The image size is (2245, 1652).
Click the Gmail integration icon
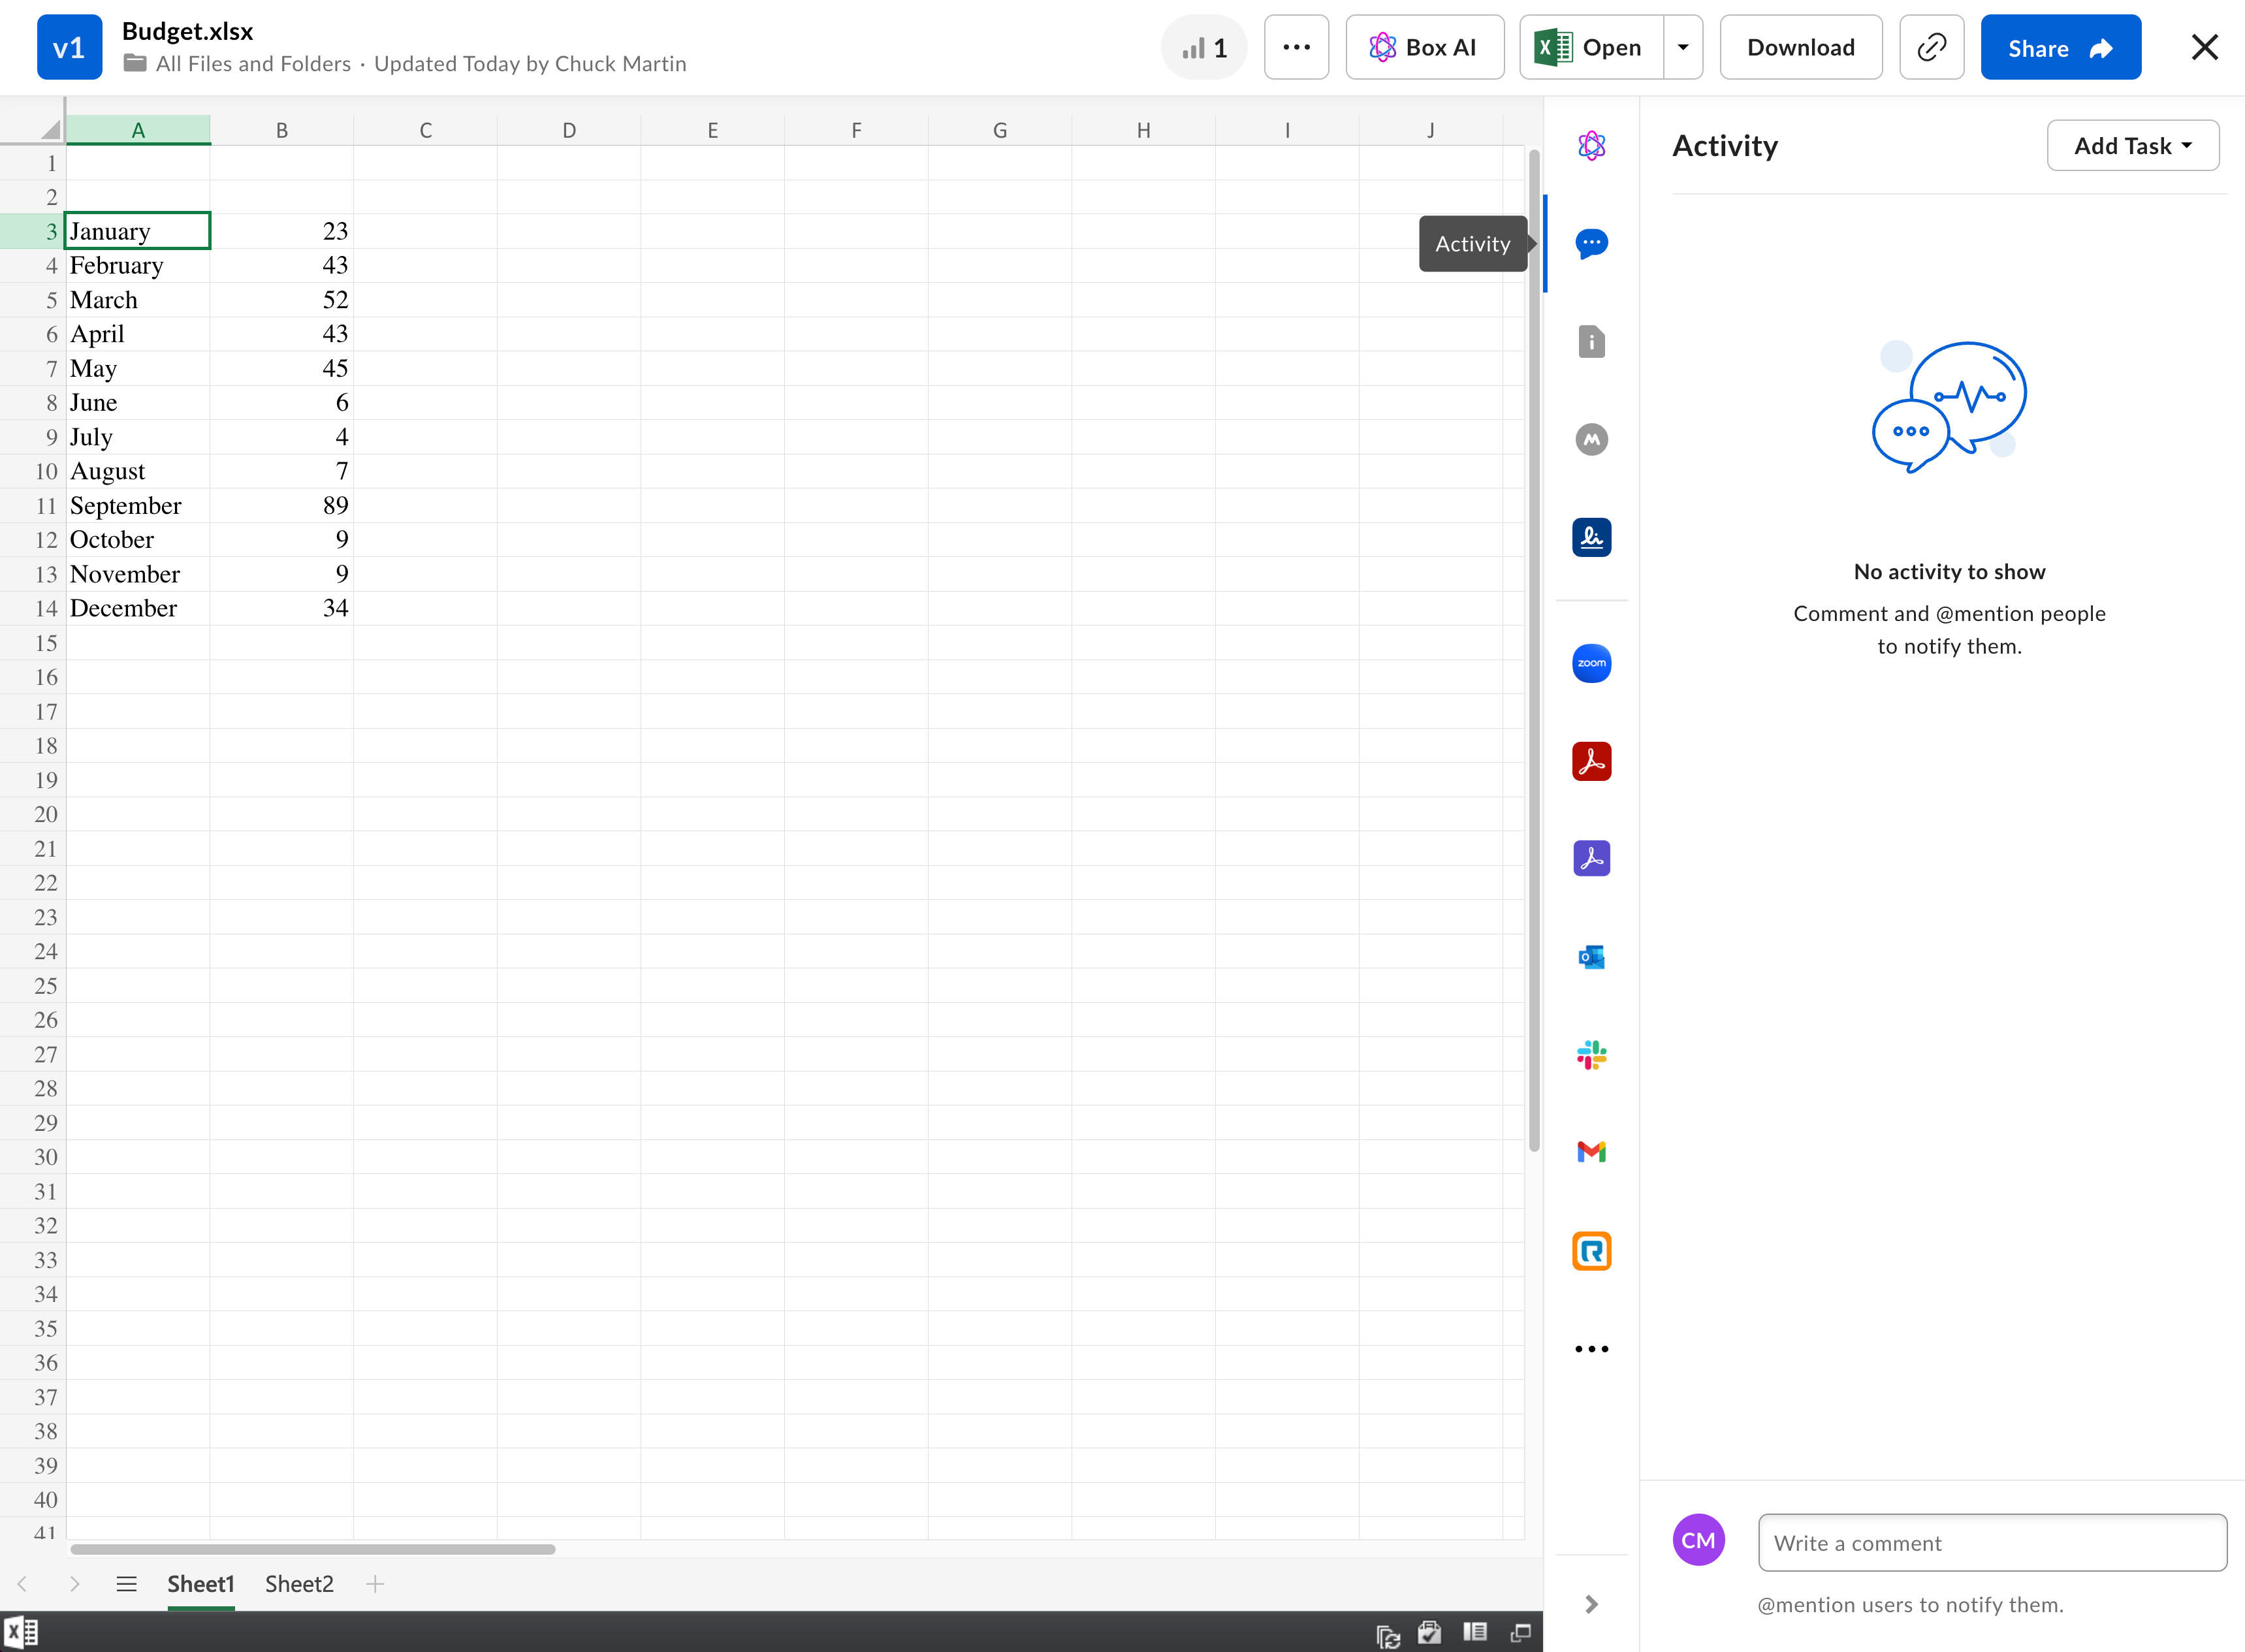[x=1591, y=1152]
